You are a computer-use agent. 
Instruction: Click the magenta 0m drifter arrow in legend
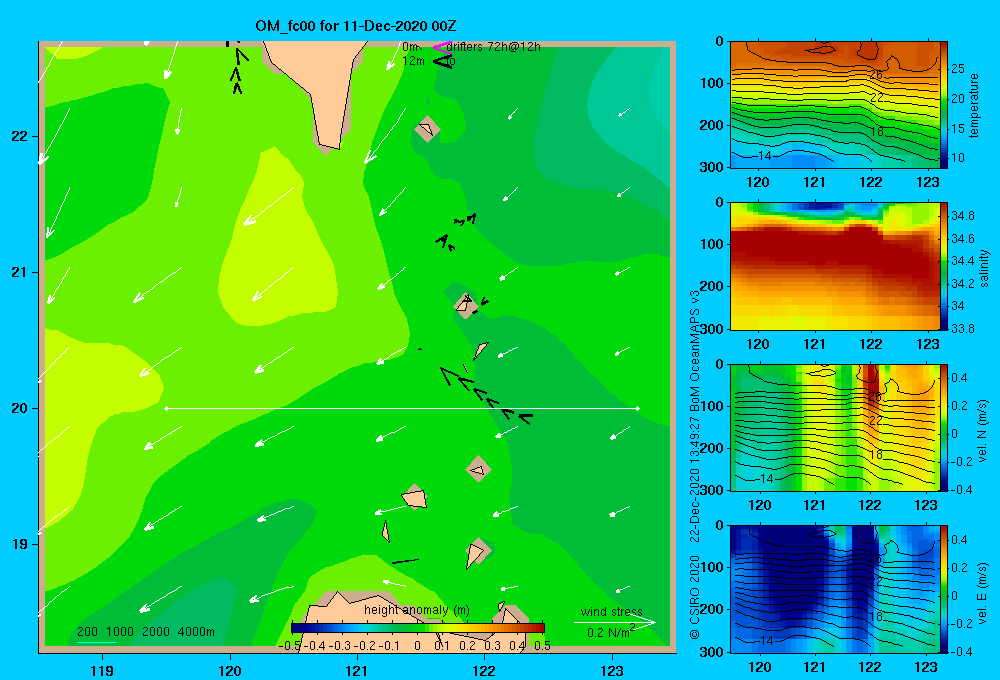coord(441,47)
